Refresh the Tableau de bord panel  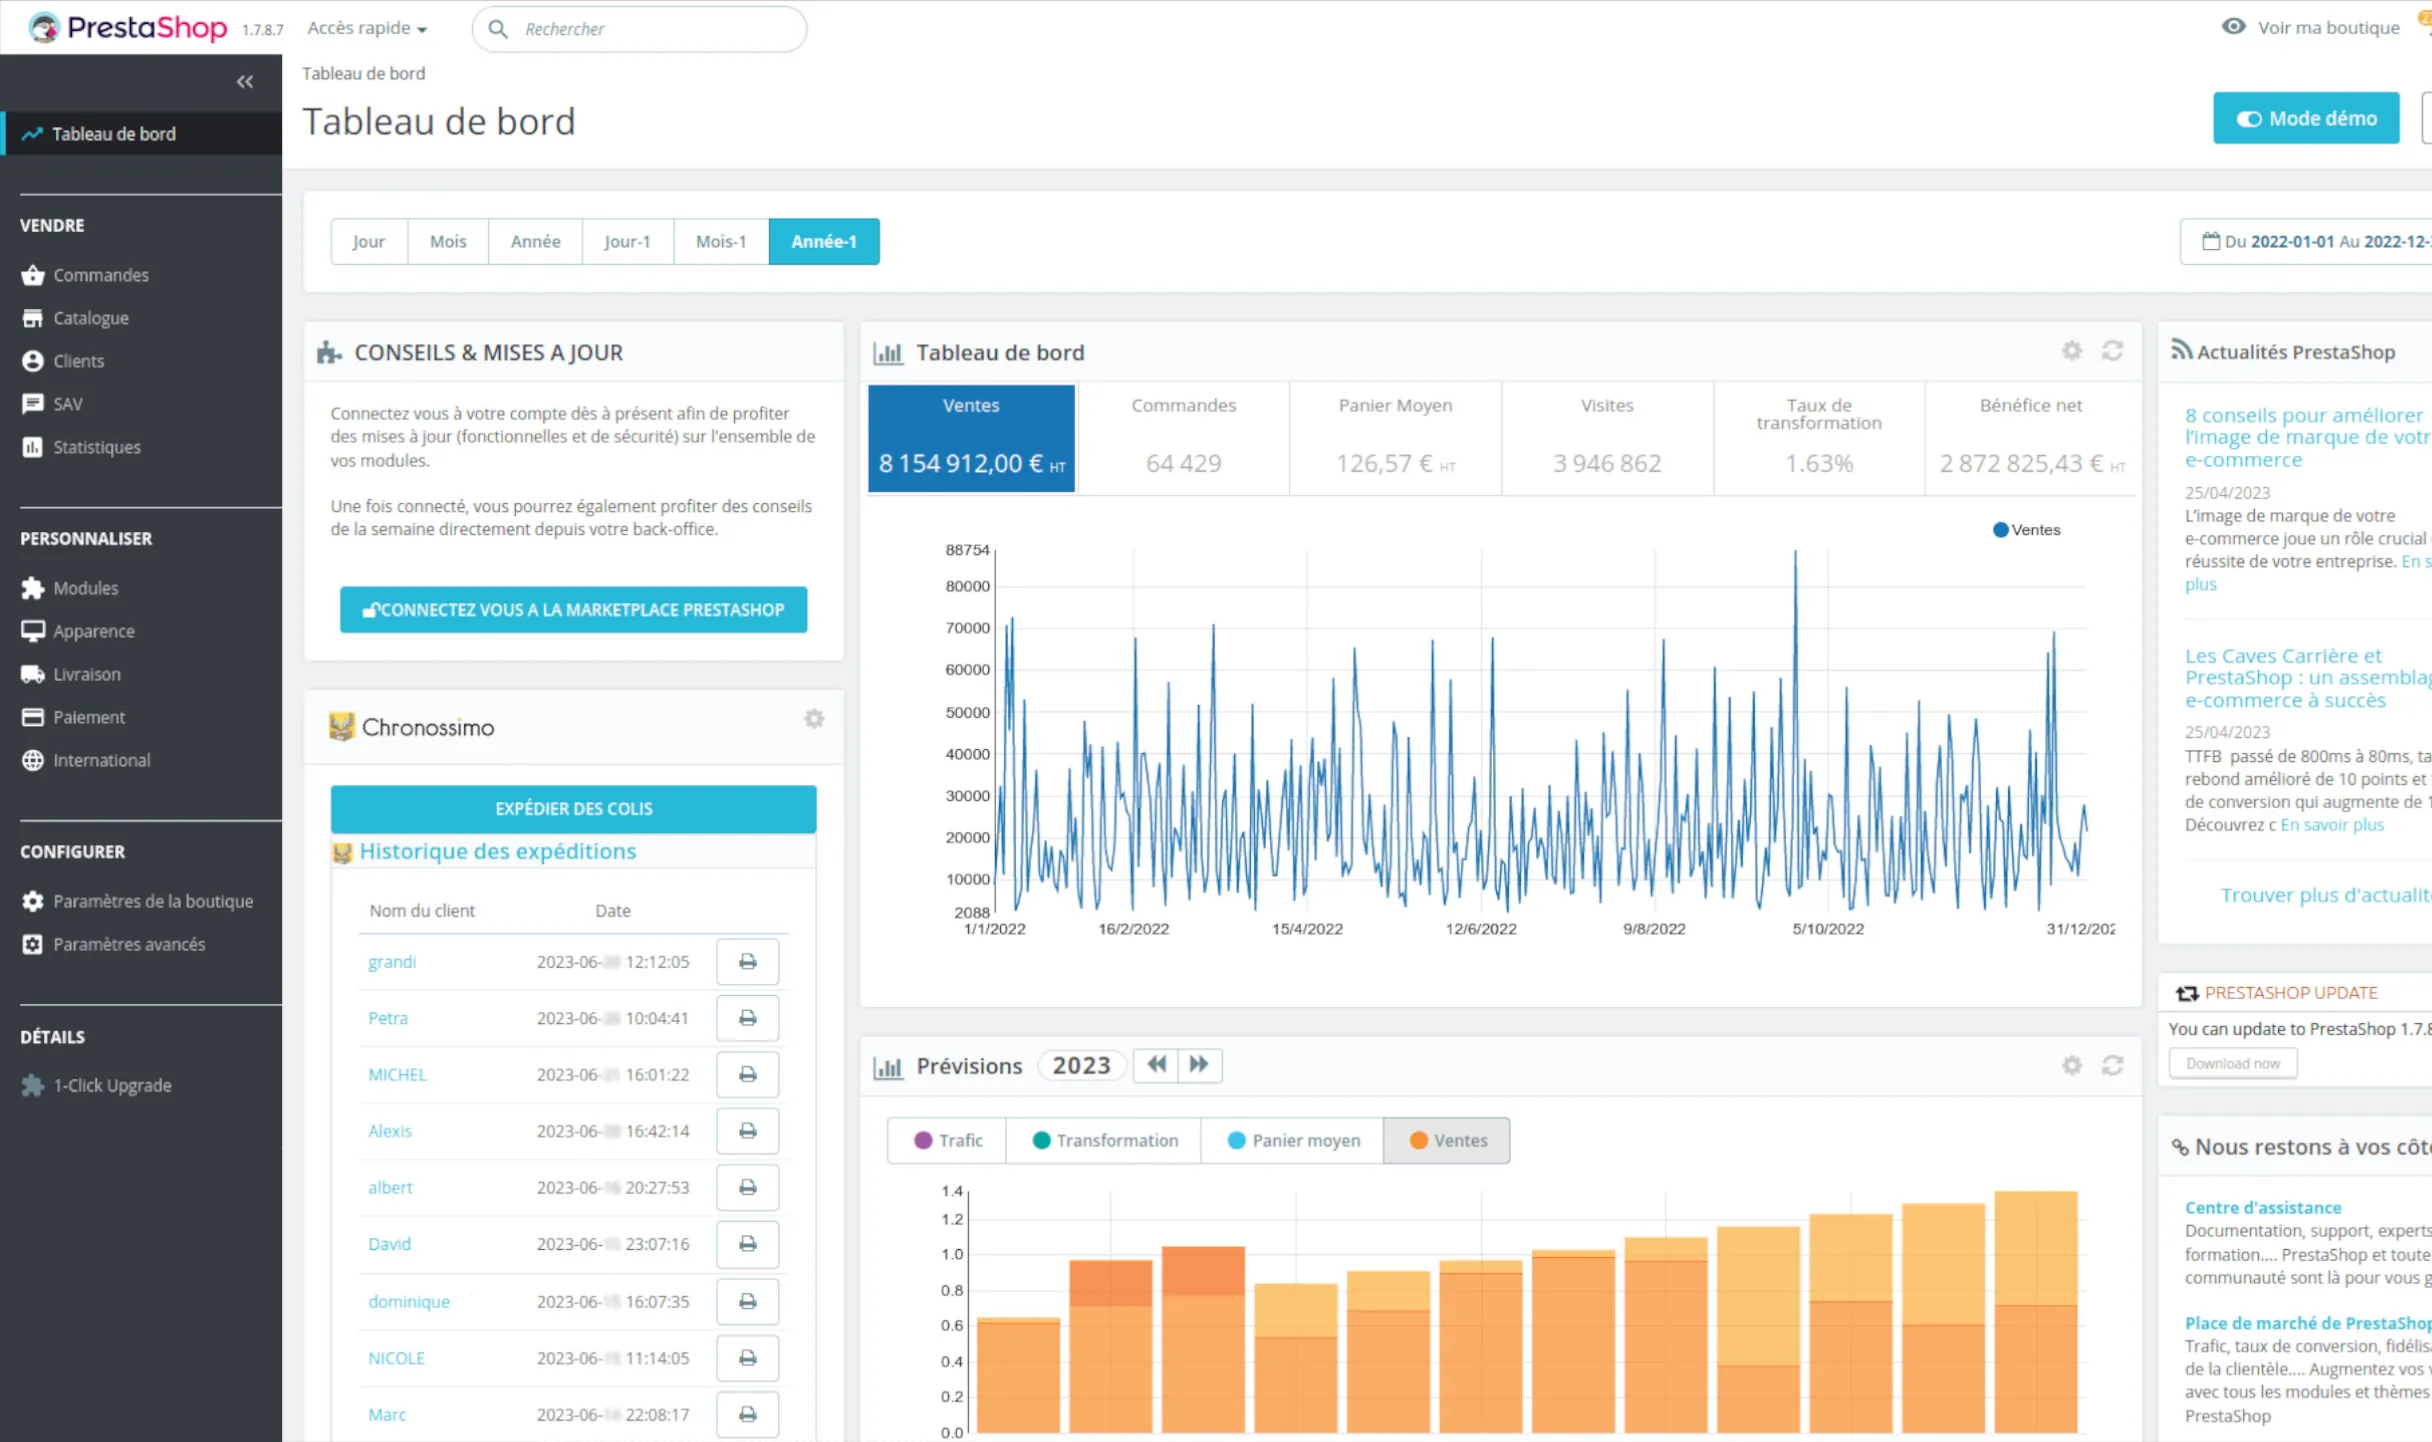pos(2112,351)
